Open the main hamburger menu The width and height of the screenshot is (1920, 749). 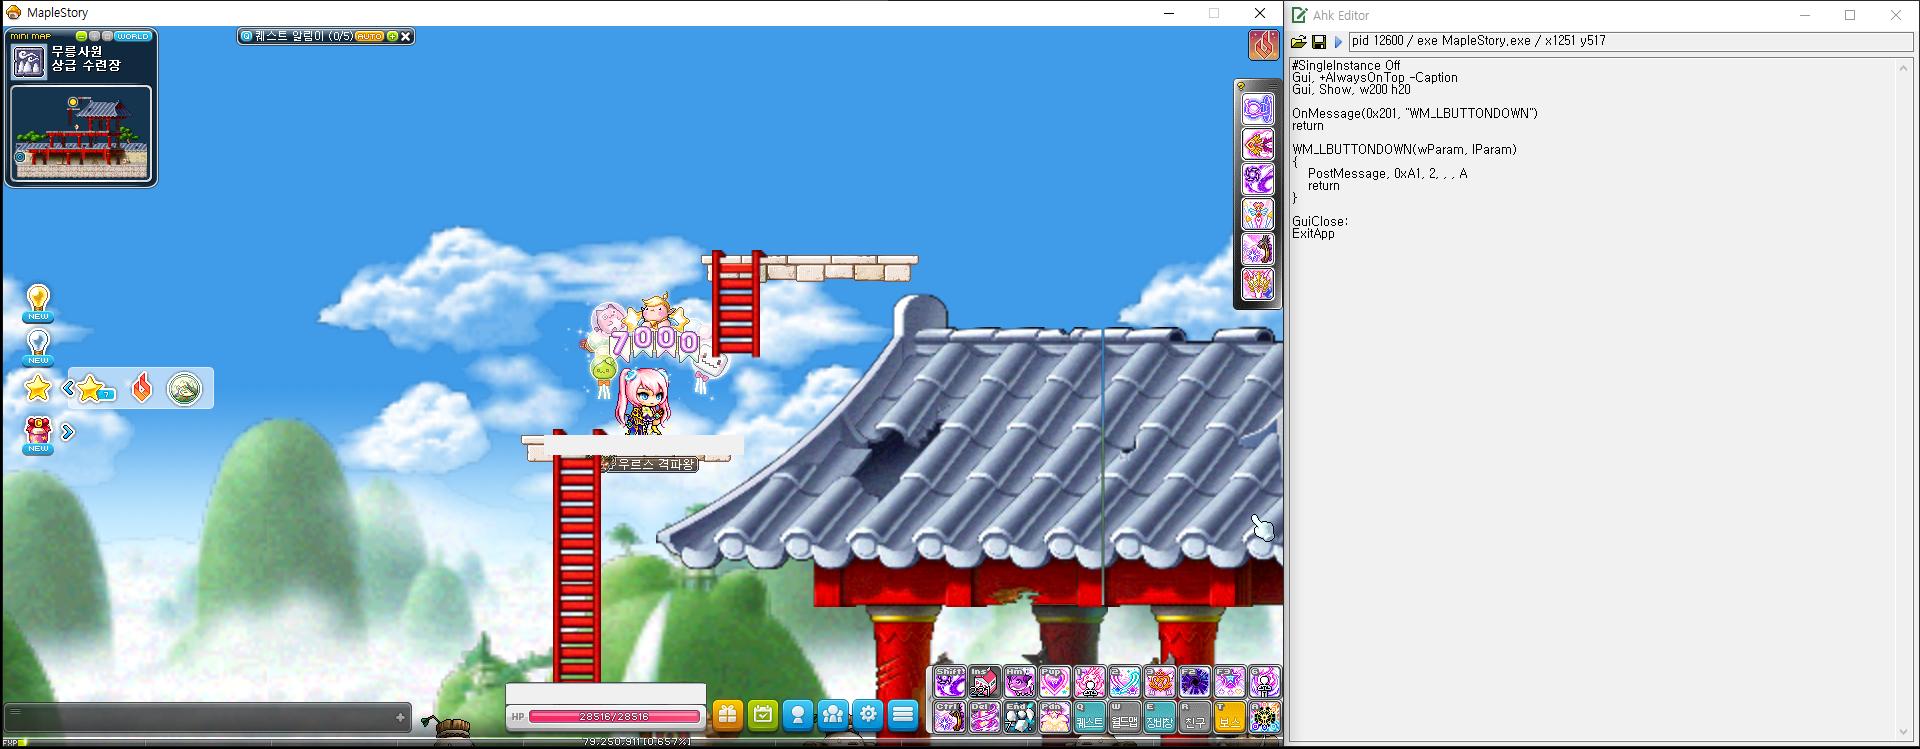pyautogui.click(x=903, y=715)
